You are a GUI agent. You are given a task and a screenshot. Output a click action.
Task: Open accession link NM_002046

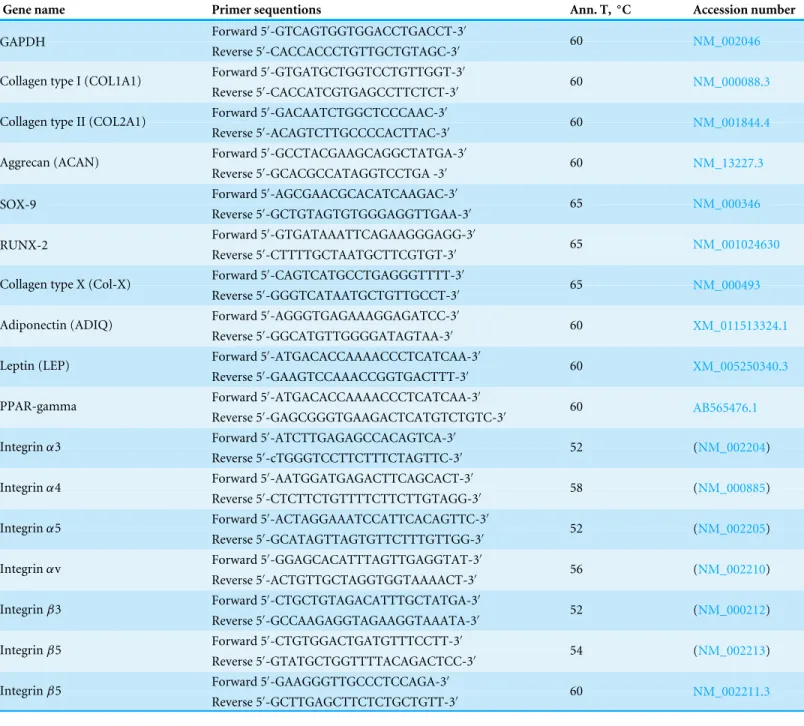pos(726,42)
